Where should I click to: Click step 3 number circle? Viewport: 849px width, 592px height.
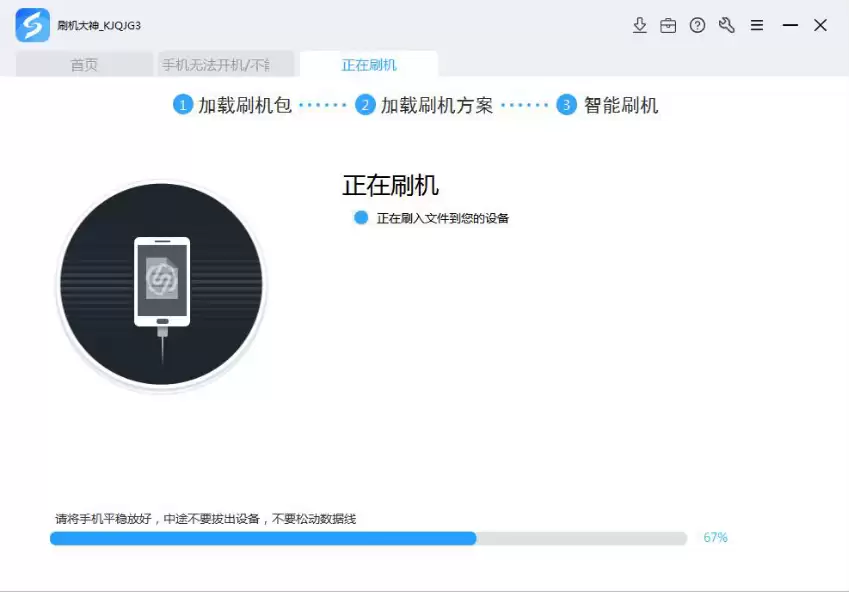click(x=567, y=105)
